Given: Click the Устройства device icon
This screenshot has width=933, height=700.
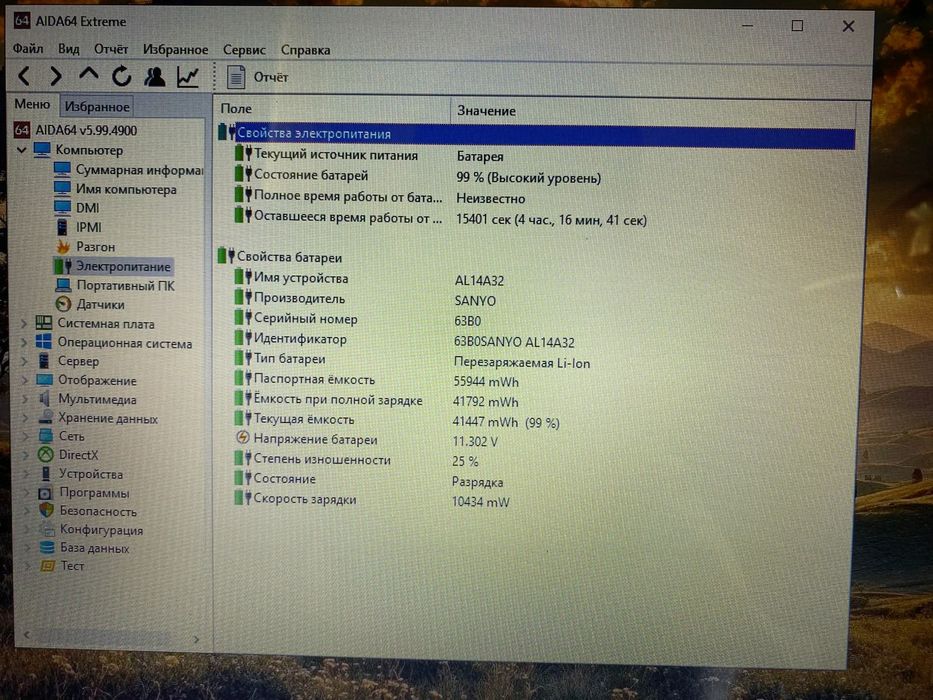Looking at the screenshot, I should [x=46, y=474].
